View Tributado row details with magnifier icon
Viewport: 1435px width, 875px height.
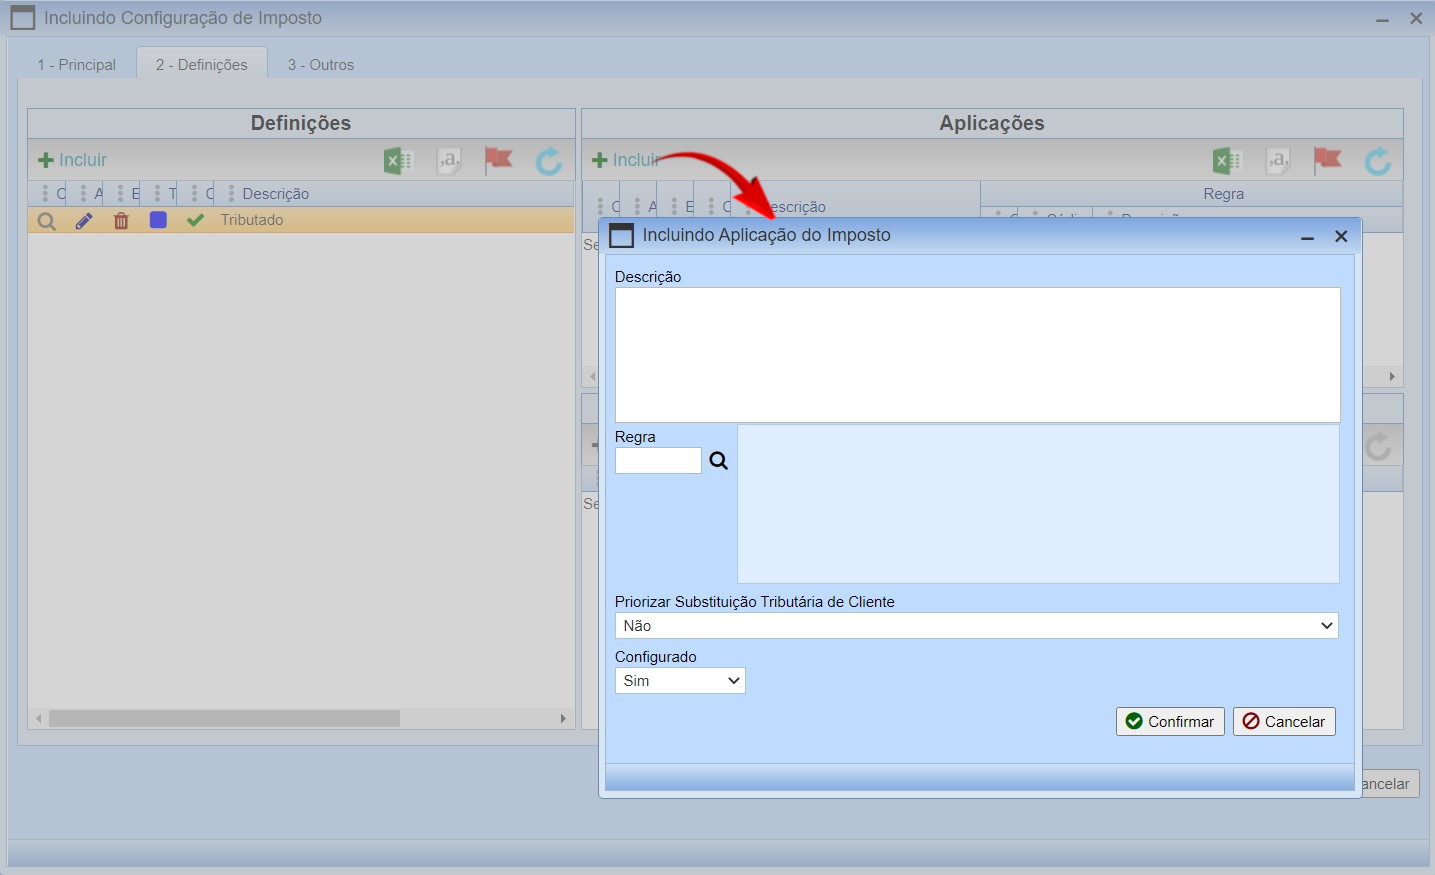pos(46,221)
